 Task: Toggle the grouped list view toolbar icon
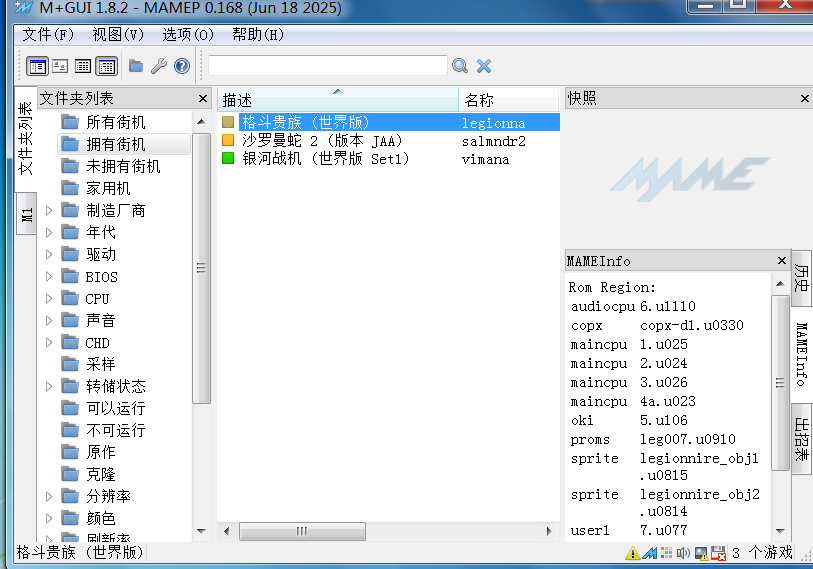(106, 66)
